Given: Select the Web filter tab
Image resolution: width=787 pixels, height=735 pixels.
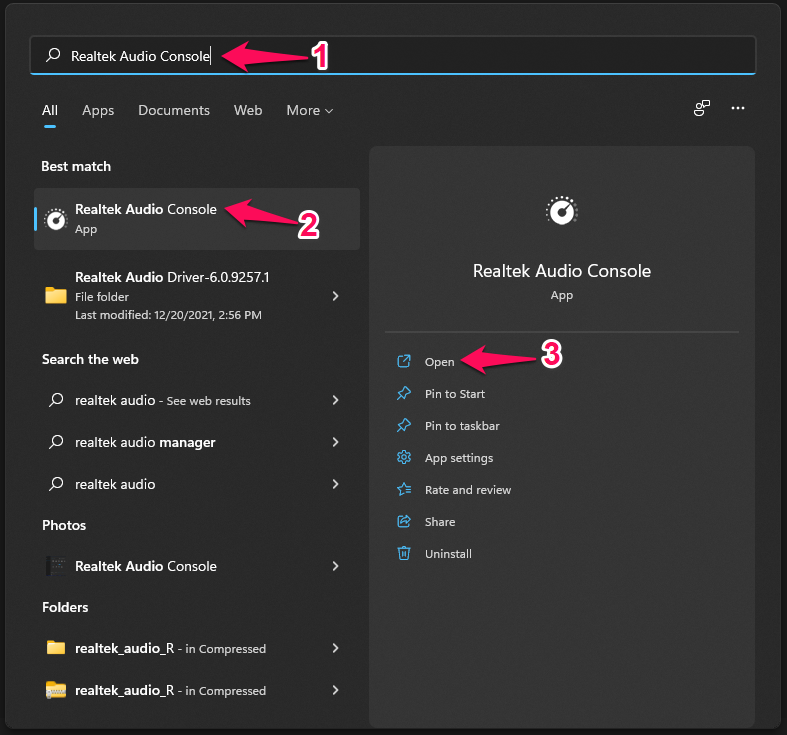Looking at the screenshot, I should (248, 111).
